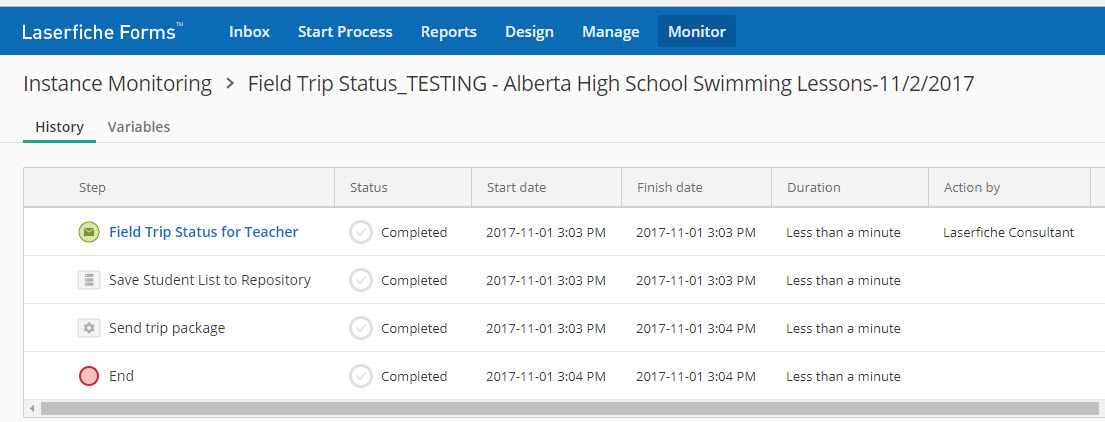Click Completed checkmark icon in Save Student List row
The image size is (1105, 422).
point(361,280)
